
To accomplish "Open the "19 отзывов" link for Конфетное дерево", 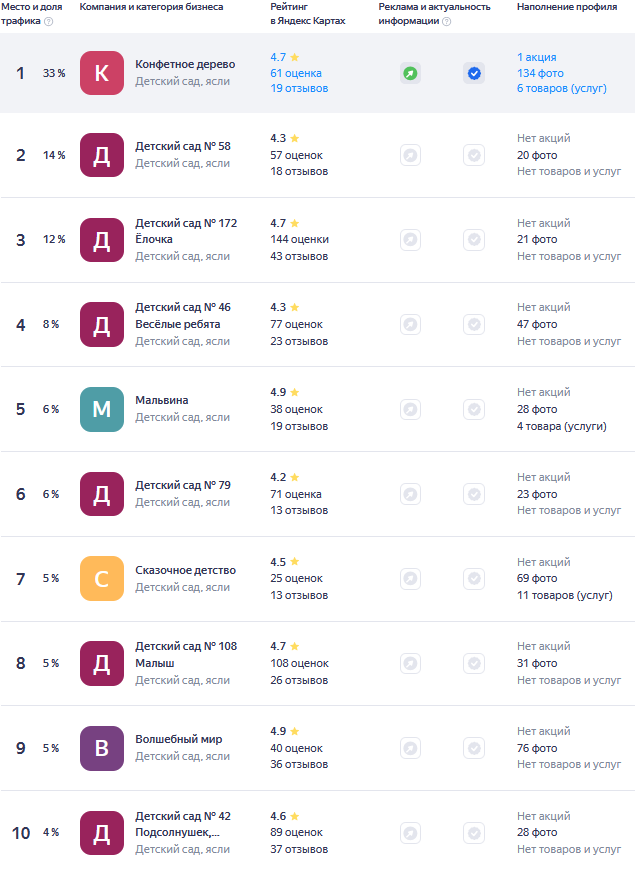I will 299,88.
